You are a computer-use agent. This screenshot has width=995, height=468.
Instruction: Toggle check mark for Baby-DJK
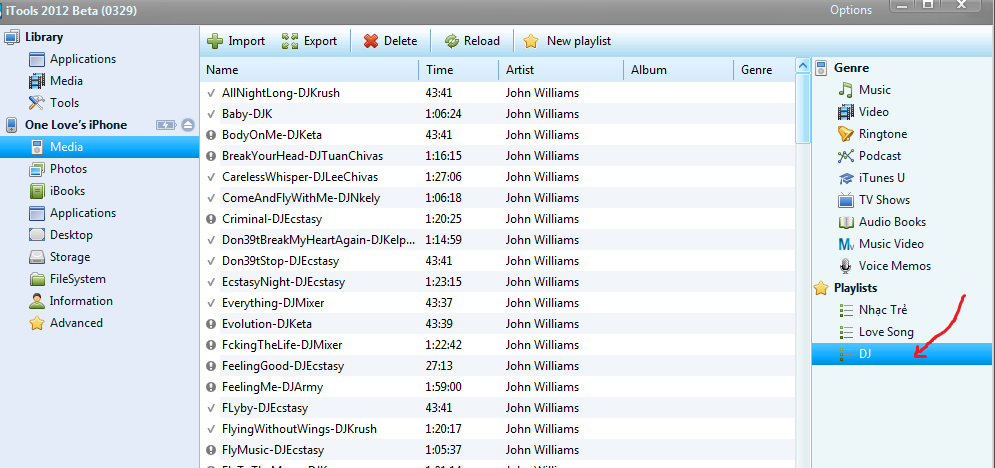[x=211, y=114]
